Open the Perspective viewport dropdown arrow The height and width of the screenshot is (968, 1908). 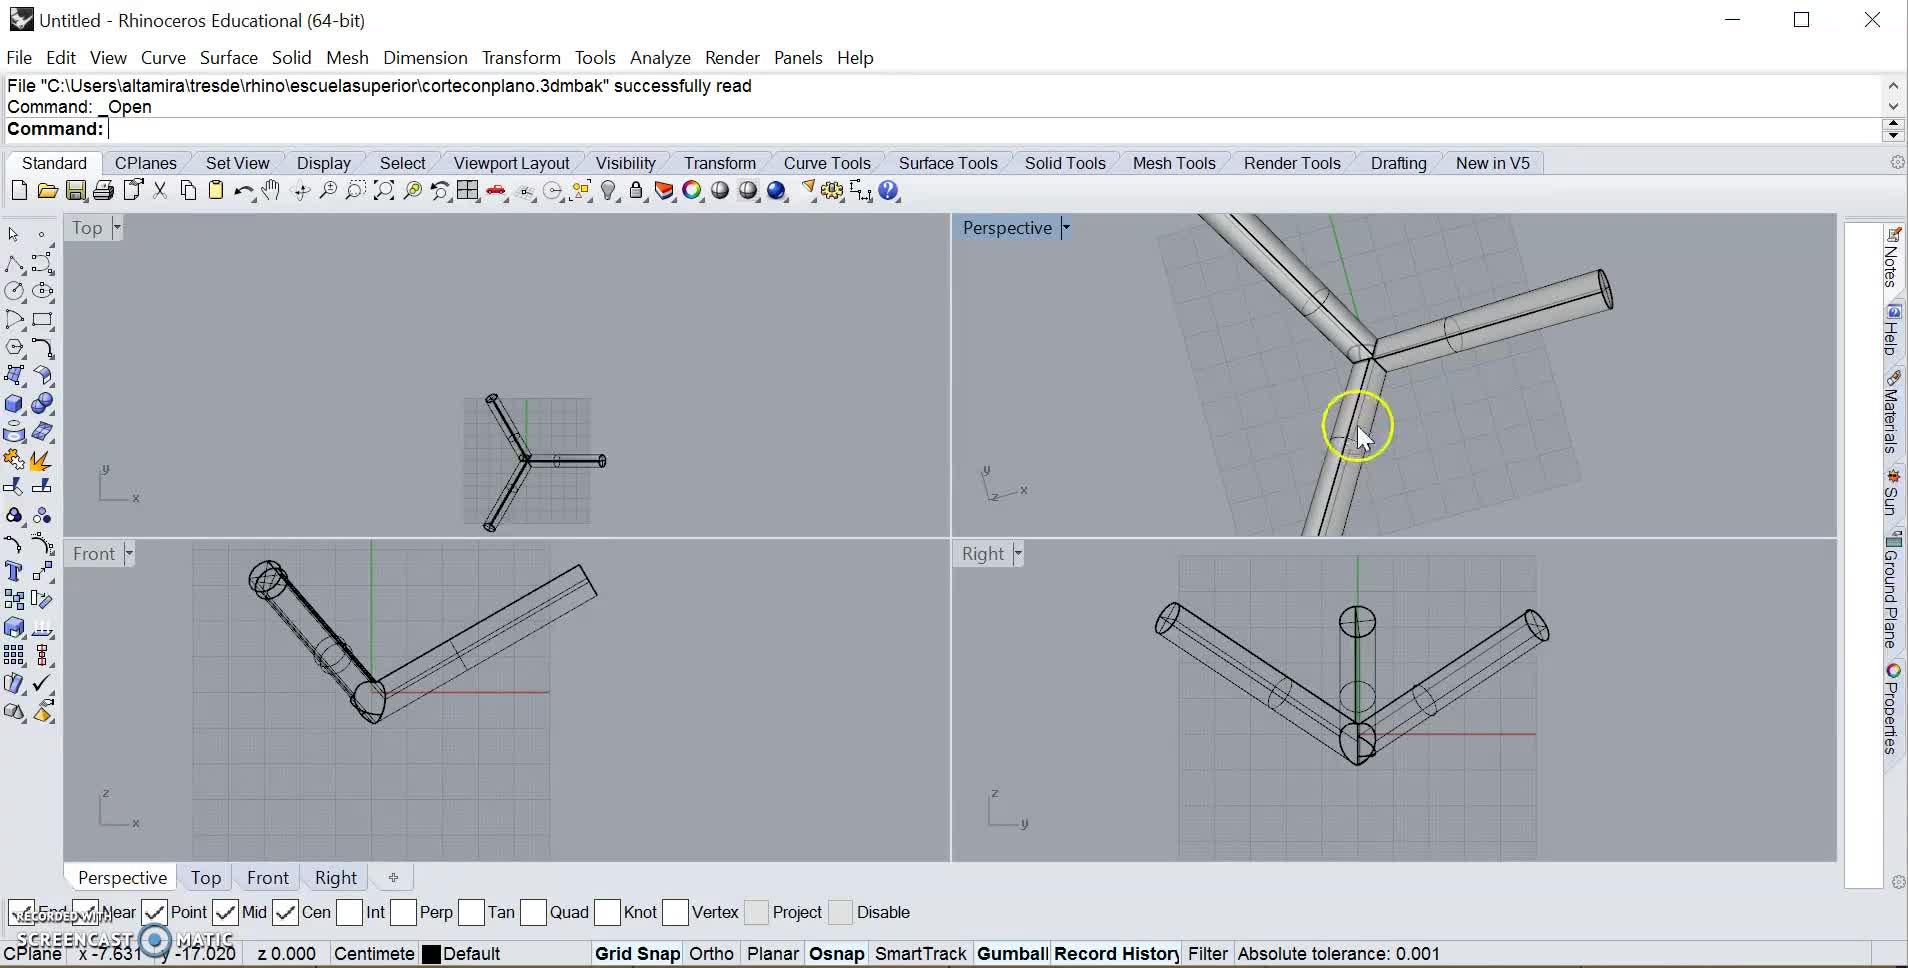[x=1066, y=228]
